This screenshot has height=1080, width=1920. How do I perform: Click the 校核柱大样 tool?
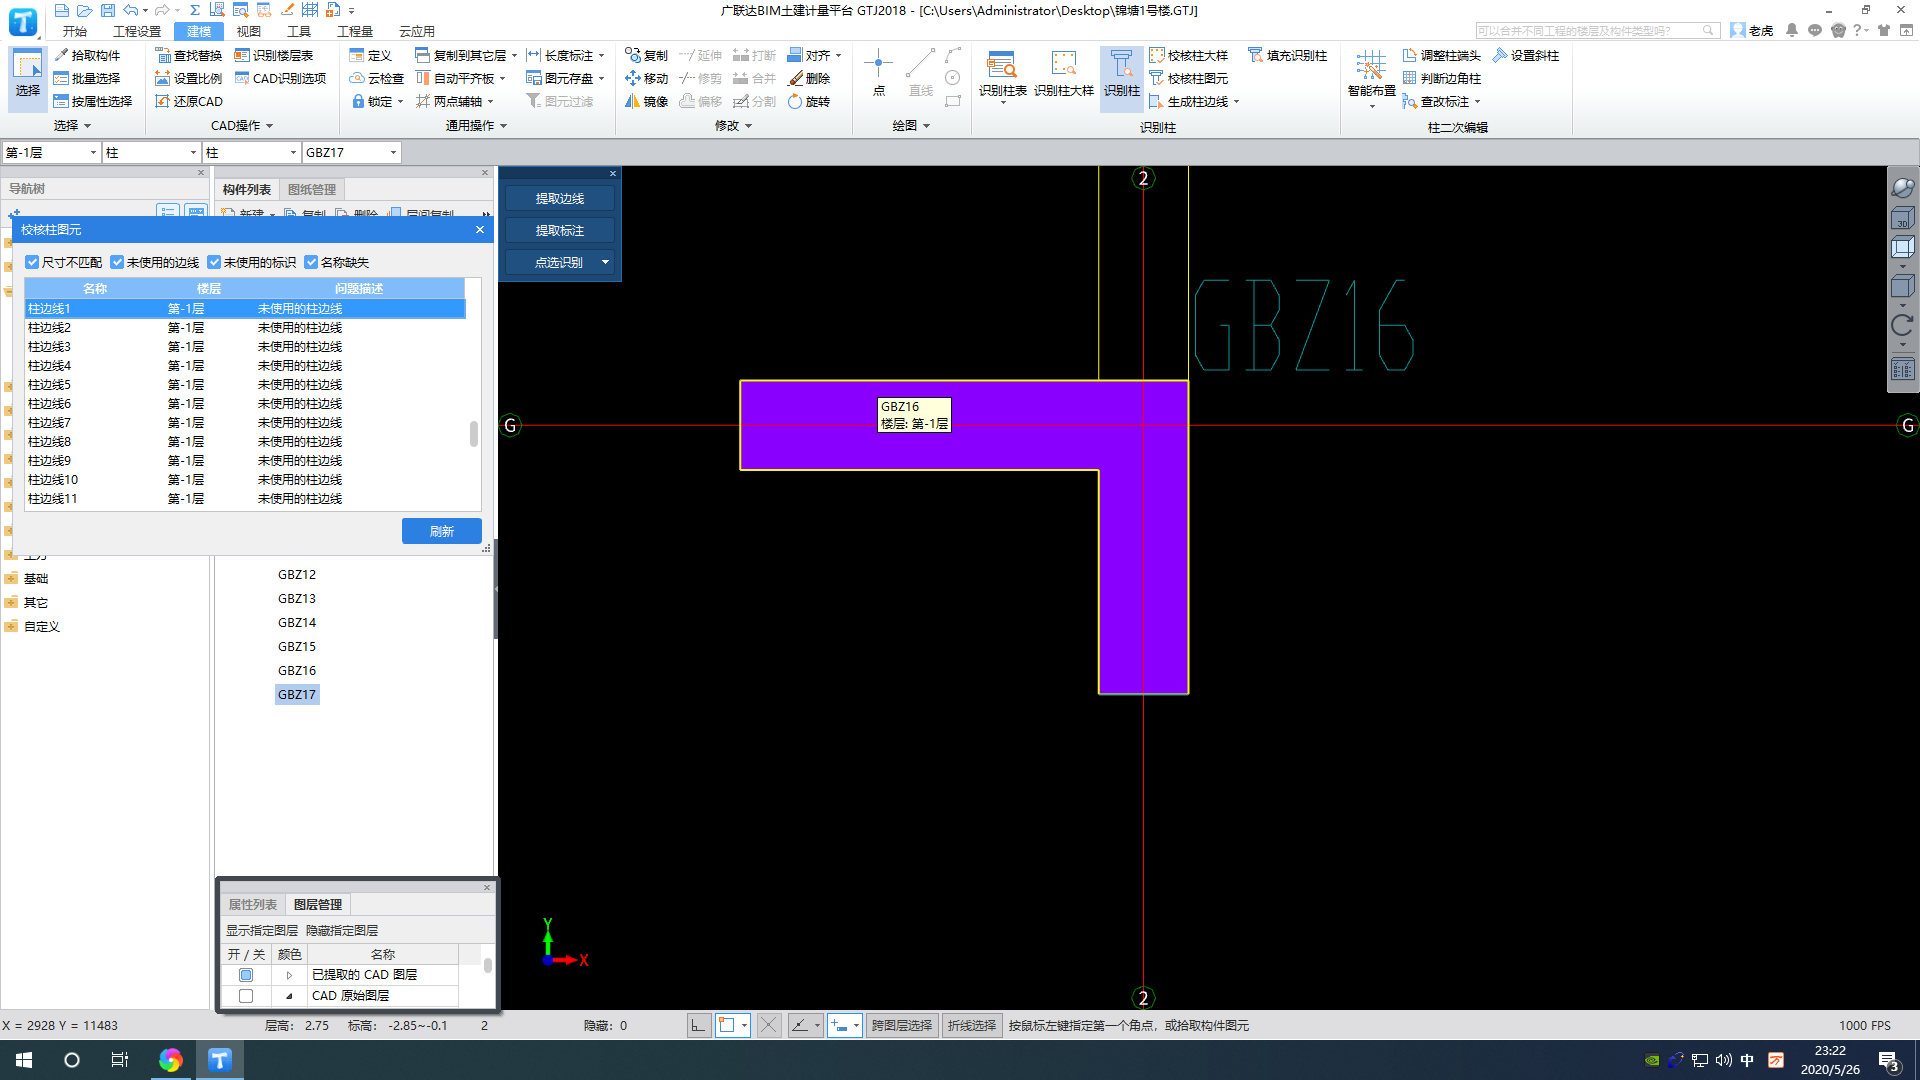(1189, 55)
